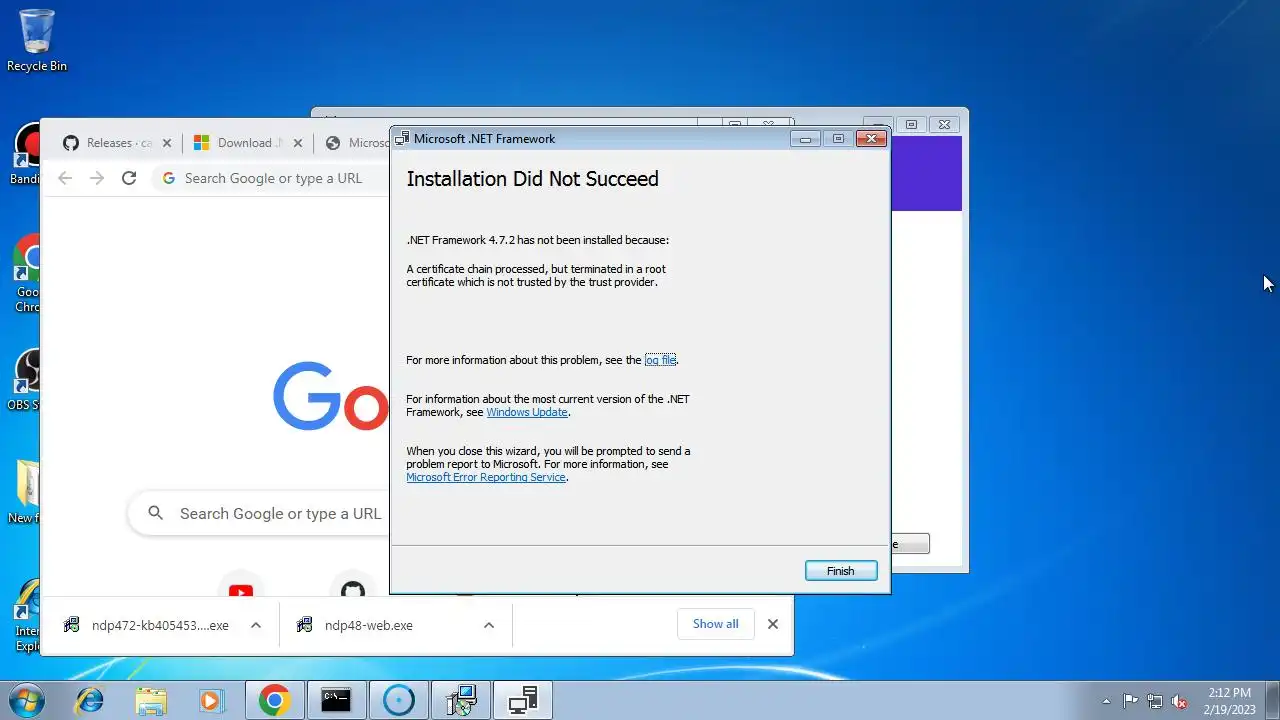This screenshot has height=720, width=1280.
Task: Open the log file link
Action: (660, 360)
